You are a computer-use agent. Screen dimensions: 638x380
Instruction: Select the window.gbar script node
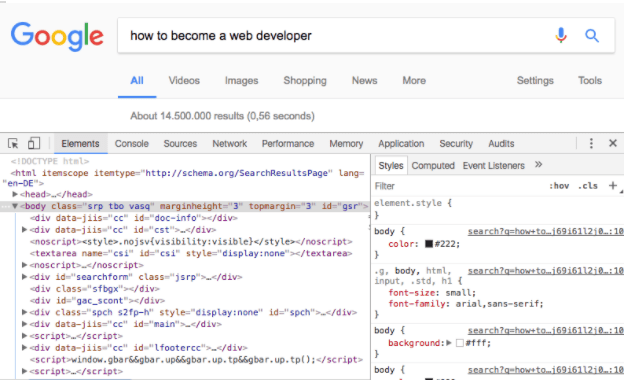coord(197,359)
